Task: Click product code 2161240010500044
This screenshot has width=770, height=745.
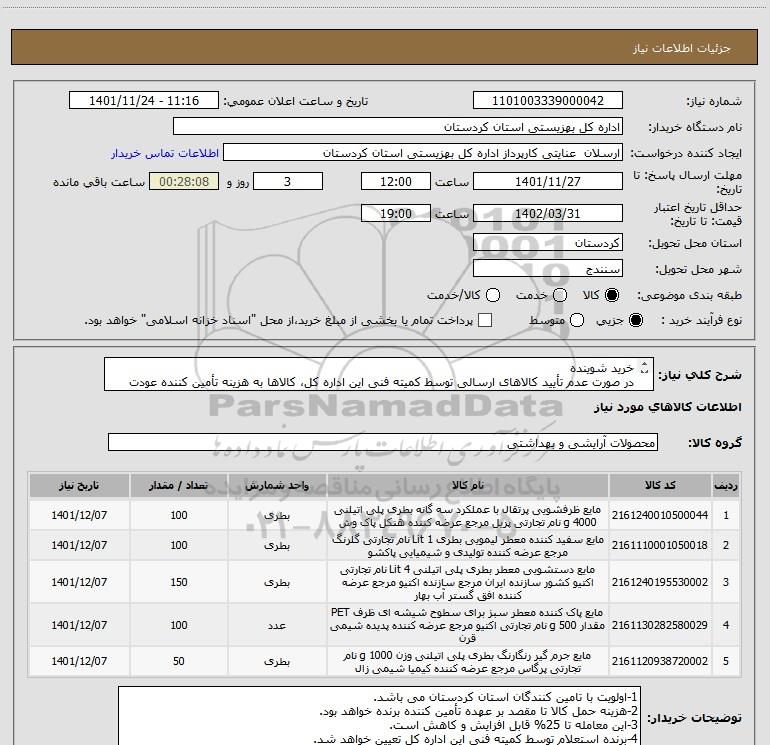Action: pos(660,515)
